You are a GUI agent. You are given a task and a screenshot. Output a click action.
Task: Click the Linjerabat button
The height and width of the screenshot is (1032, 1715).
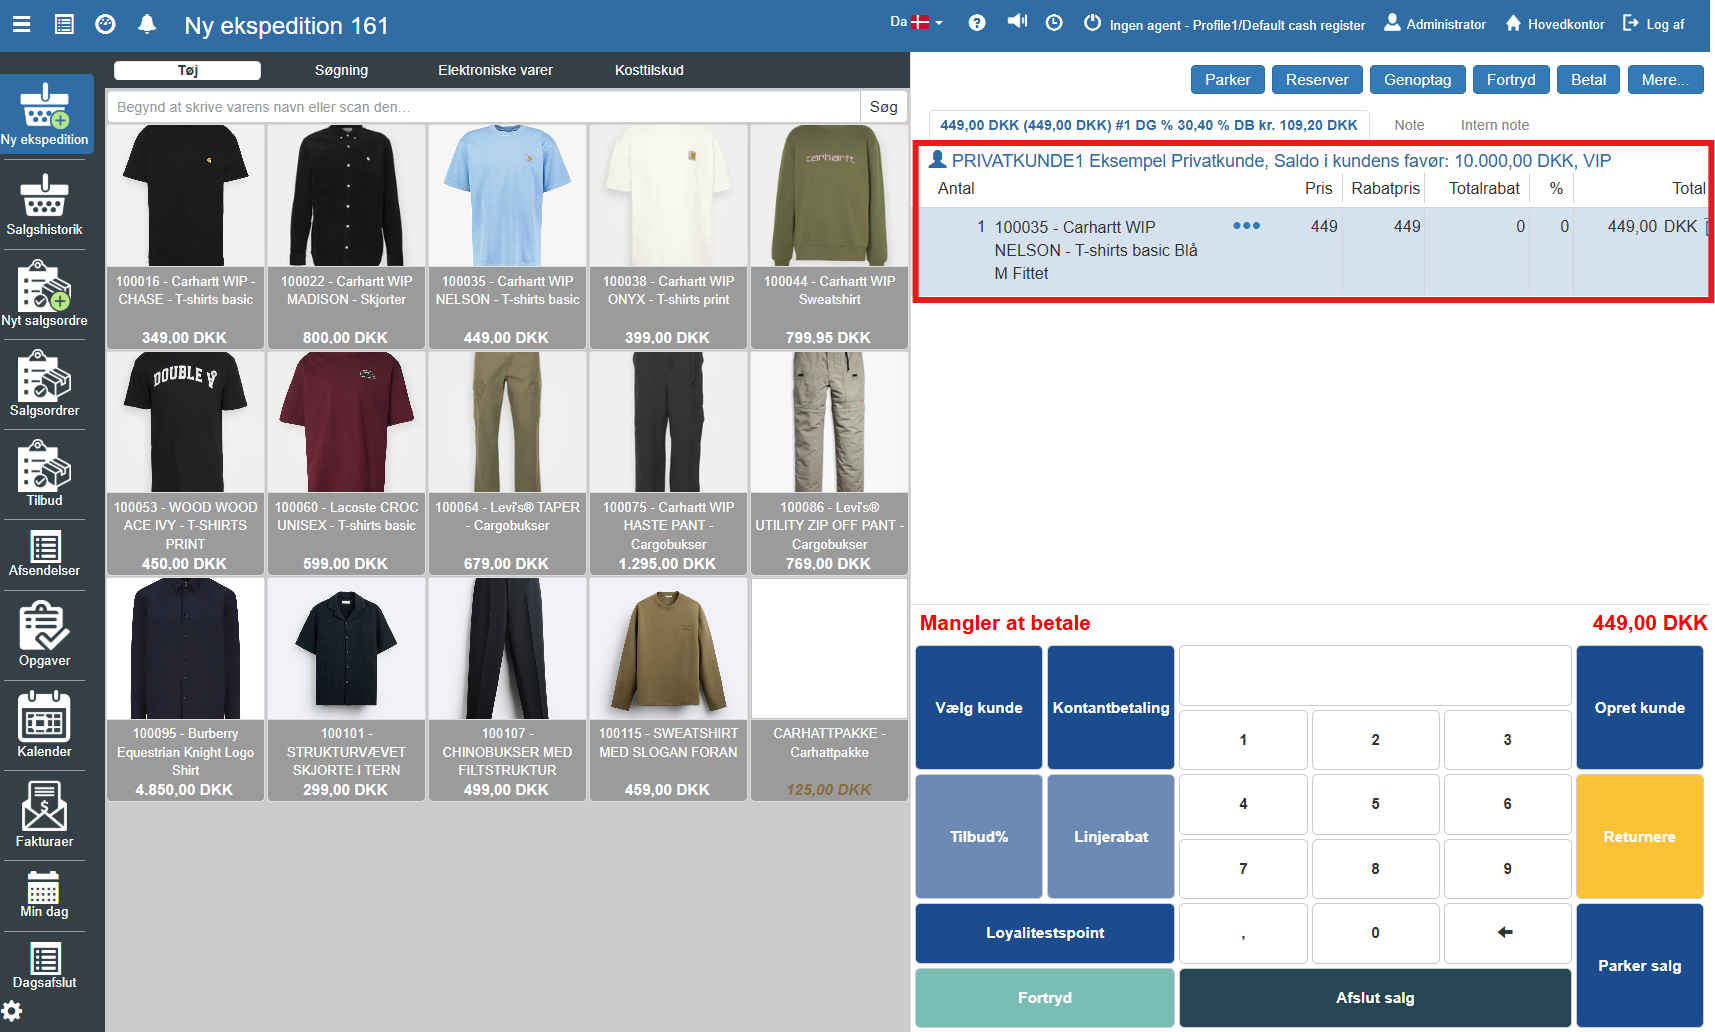pos(1111,837)
